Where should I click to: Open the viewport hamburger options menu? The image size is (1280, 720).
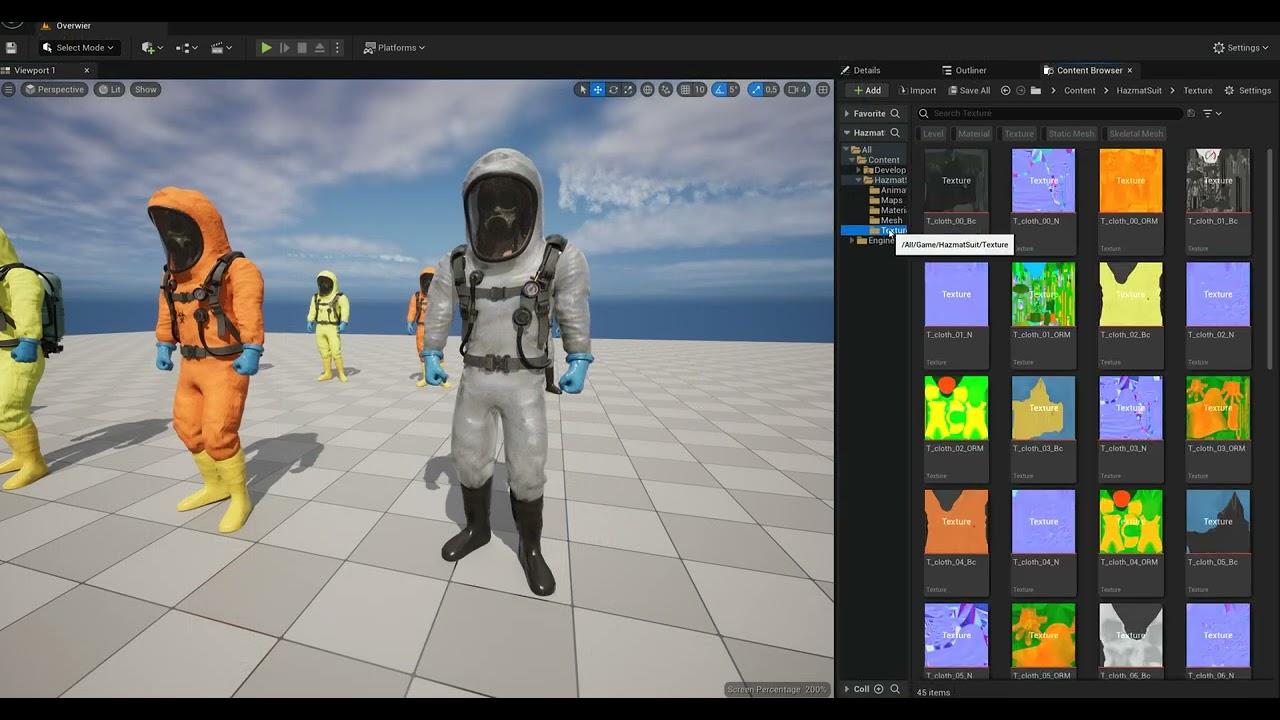(x=9, y=89)
